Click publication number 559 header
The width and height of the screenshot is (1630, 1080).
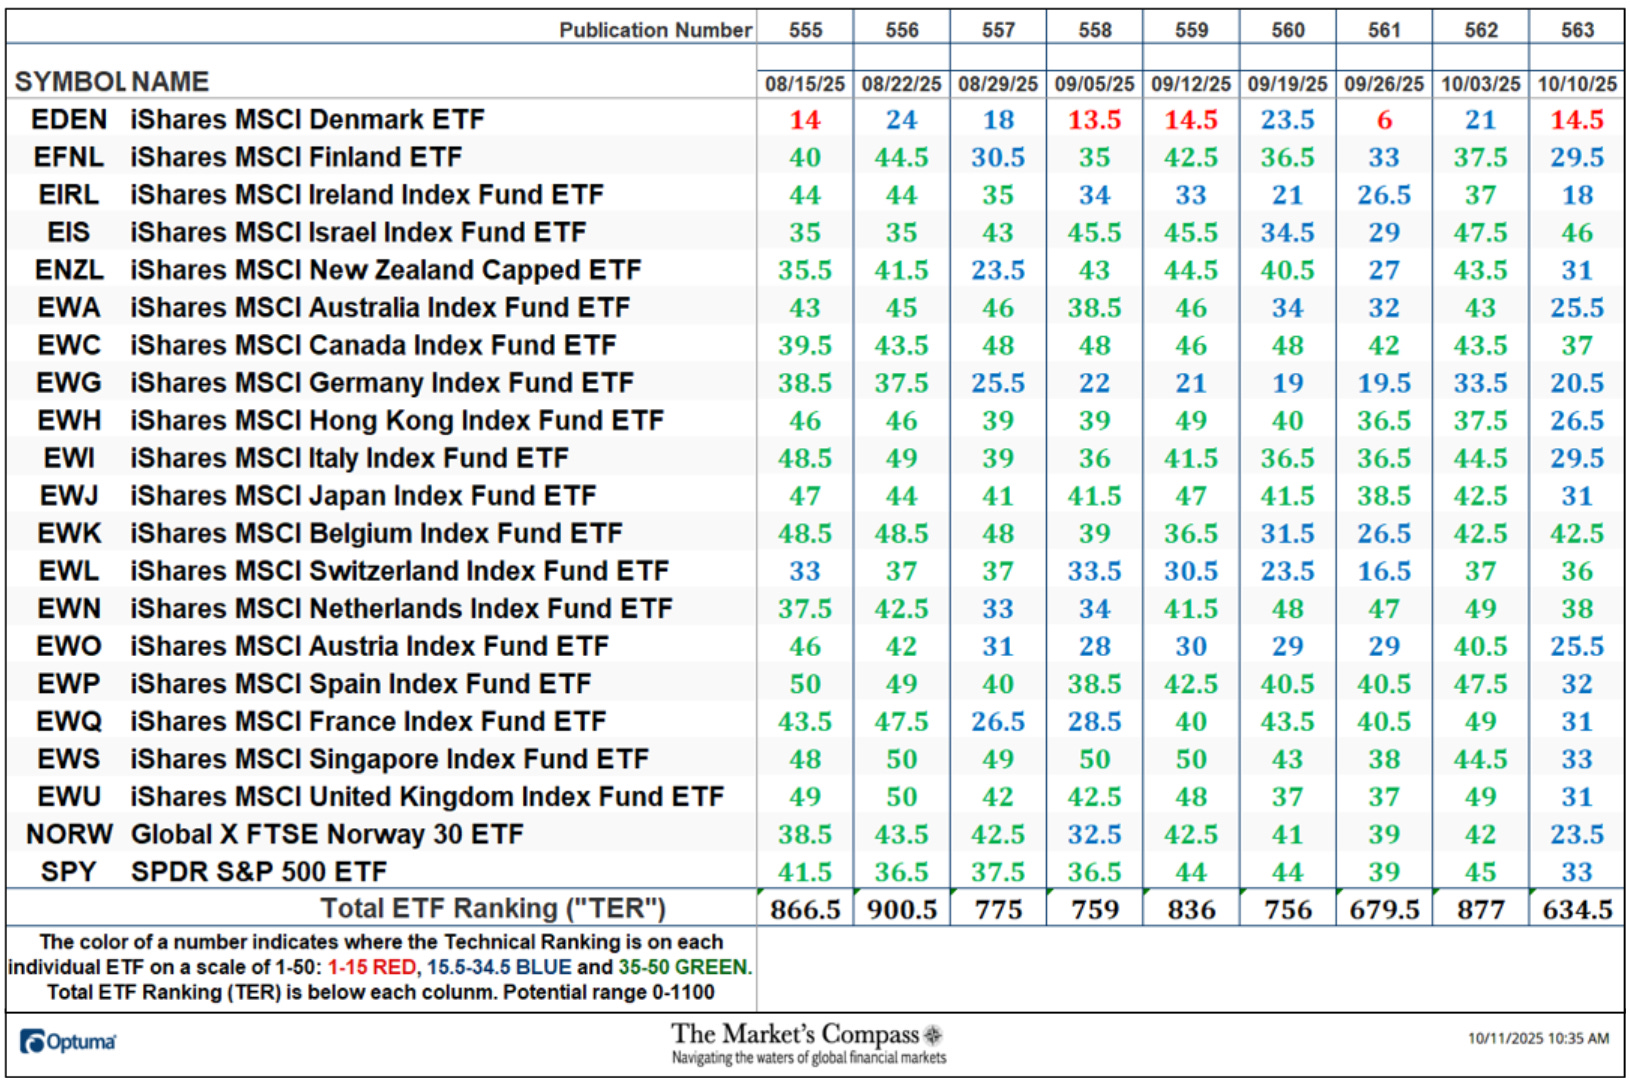point(1191,30)
